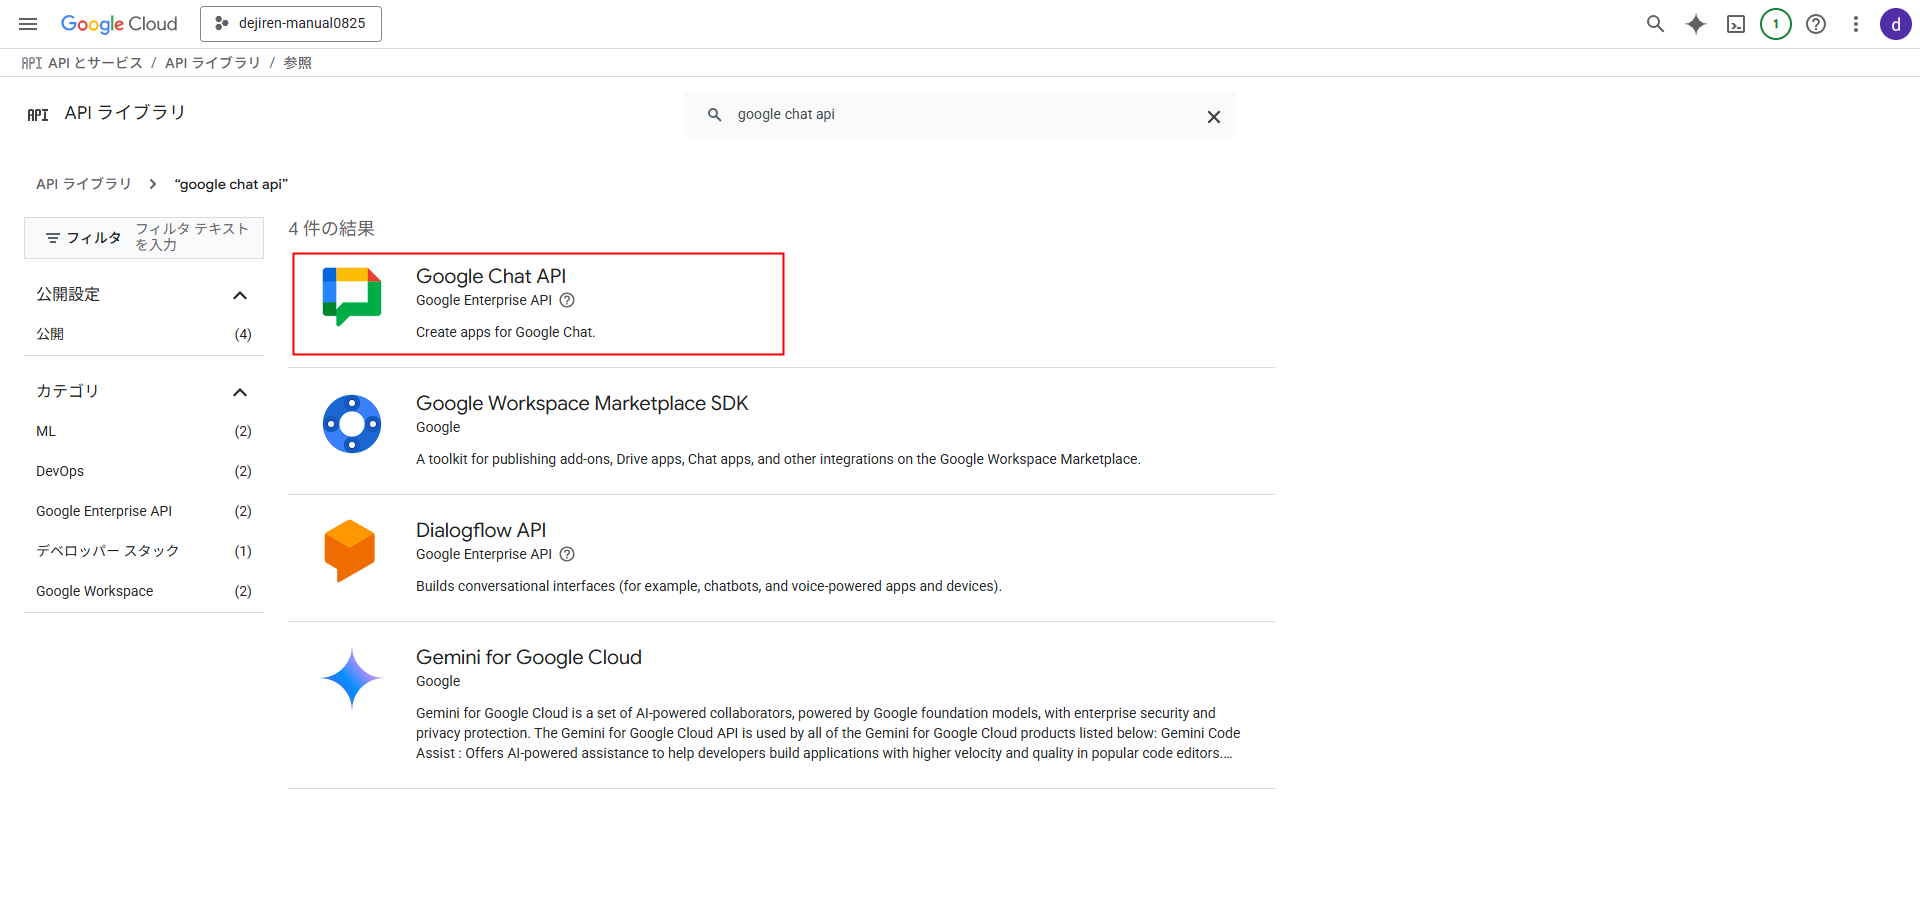
Task: Go to API ライブラリ breadcrumb link
Action: click(x=84, y=184)
